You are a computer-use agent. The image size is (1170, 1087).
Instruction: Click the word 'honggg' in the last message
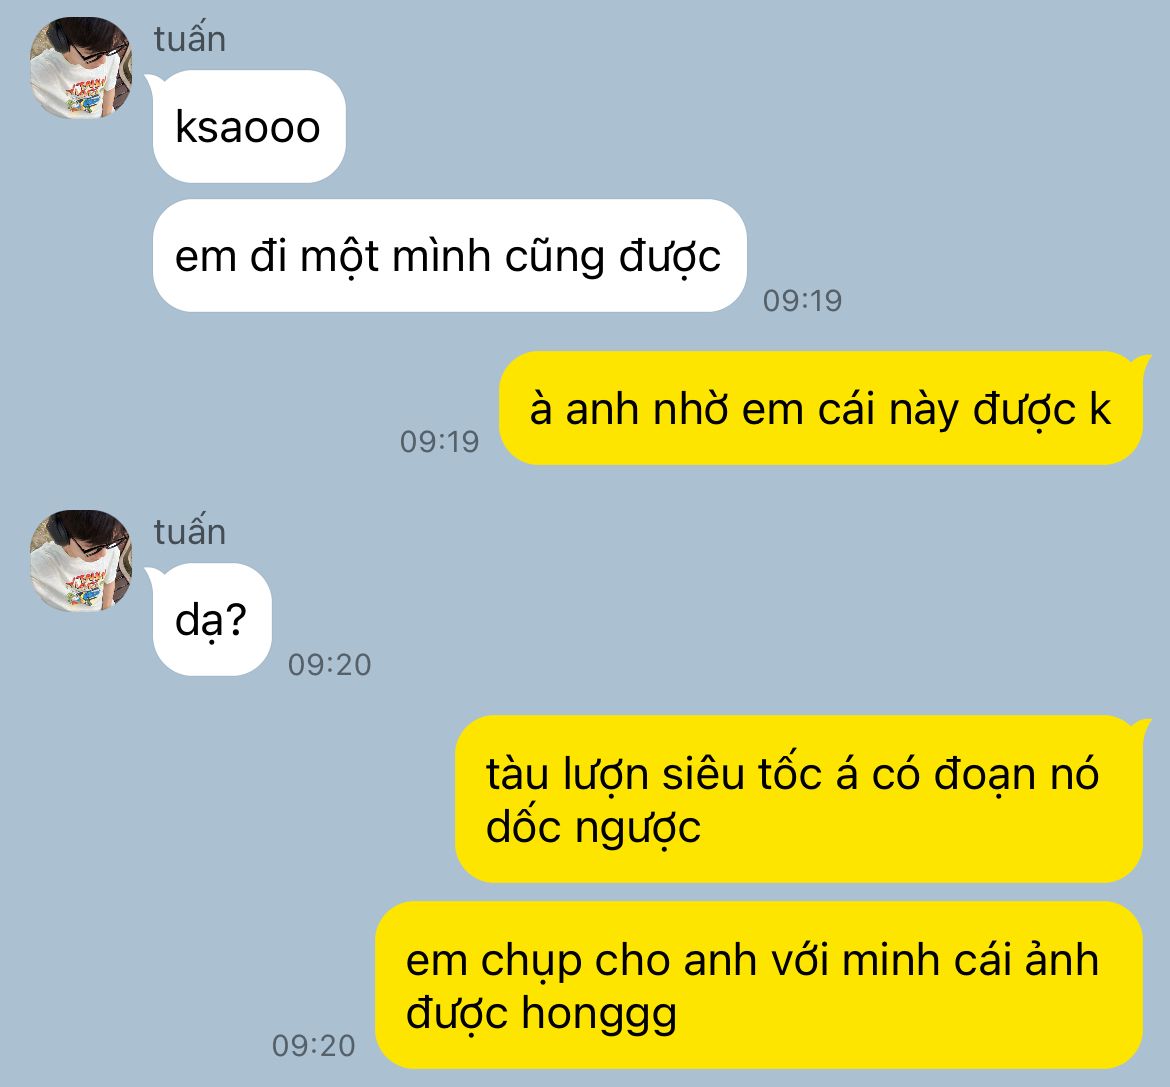[599, 1015]
